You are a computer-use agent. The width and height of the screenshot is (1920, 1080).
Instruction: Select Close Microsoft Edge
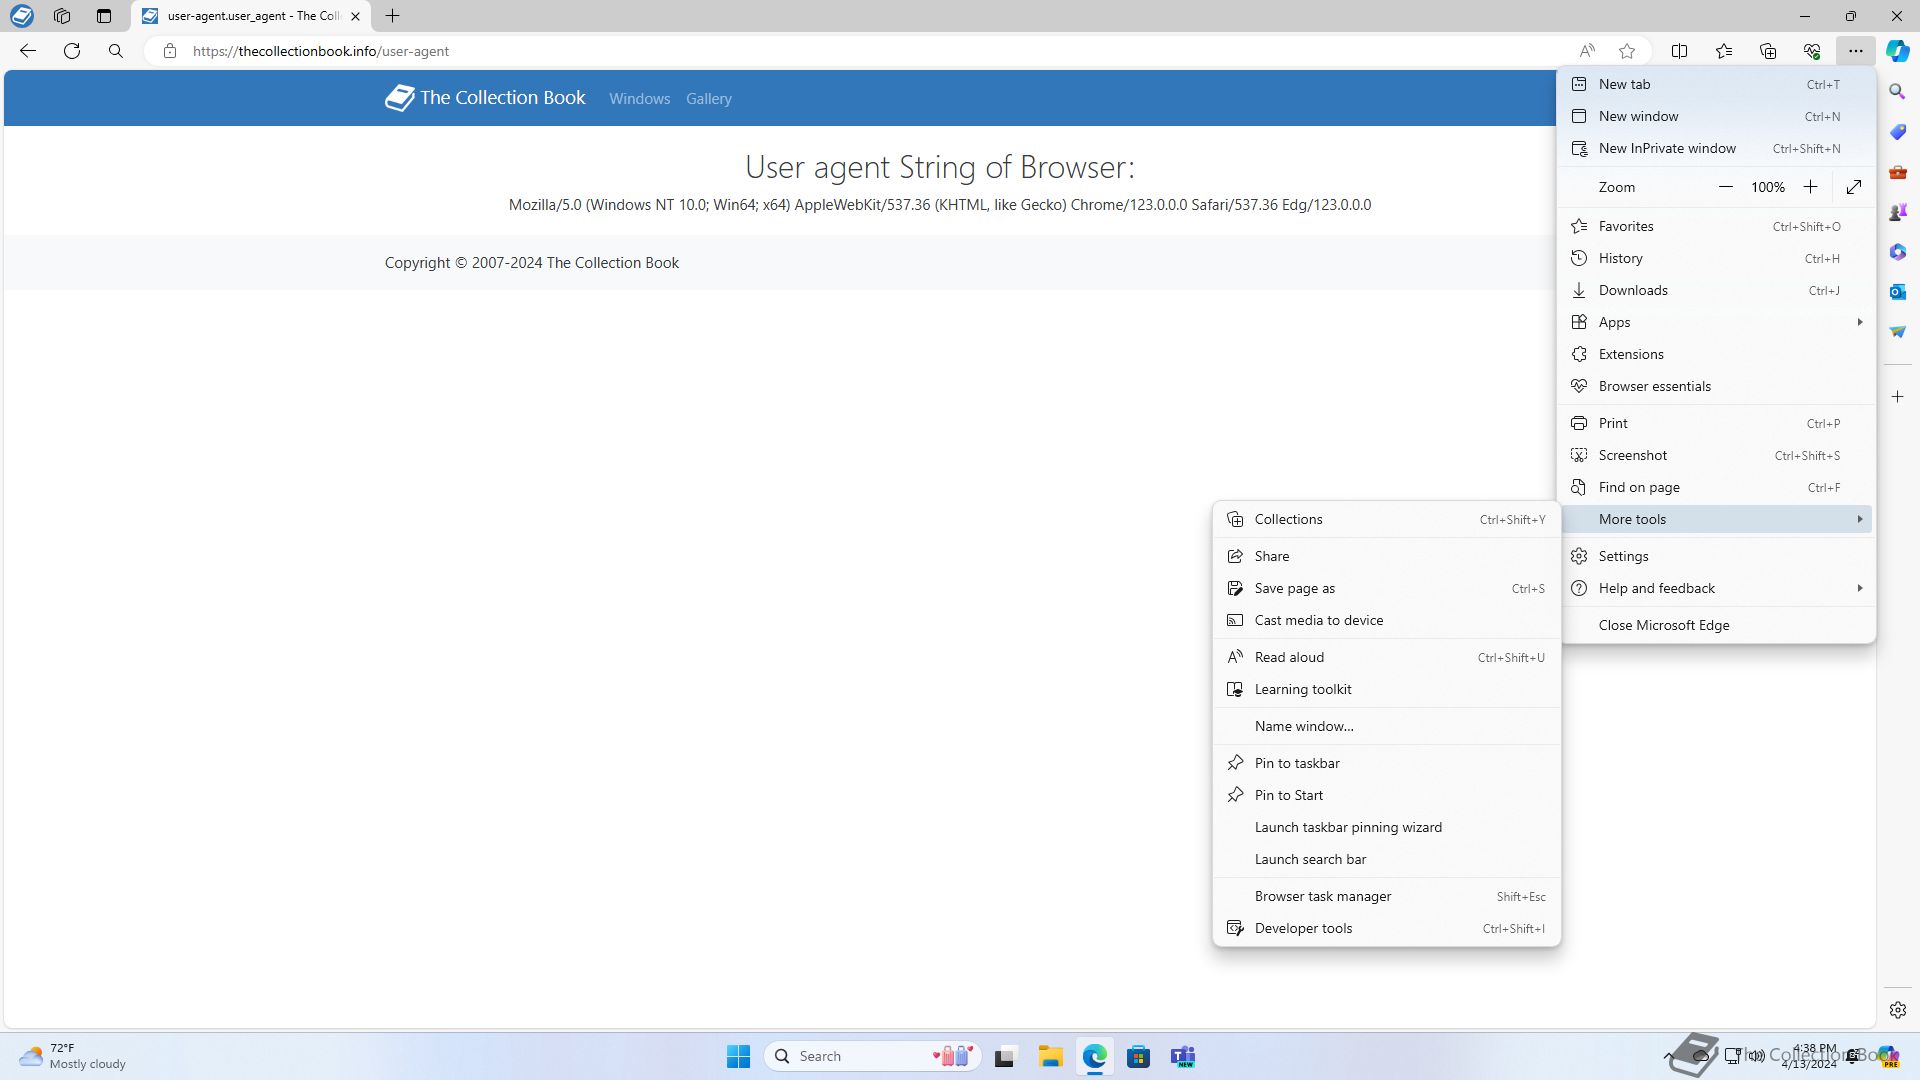coord(1716,625)
